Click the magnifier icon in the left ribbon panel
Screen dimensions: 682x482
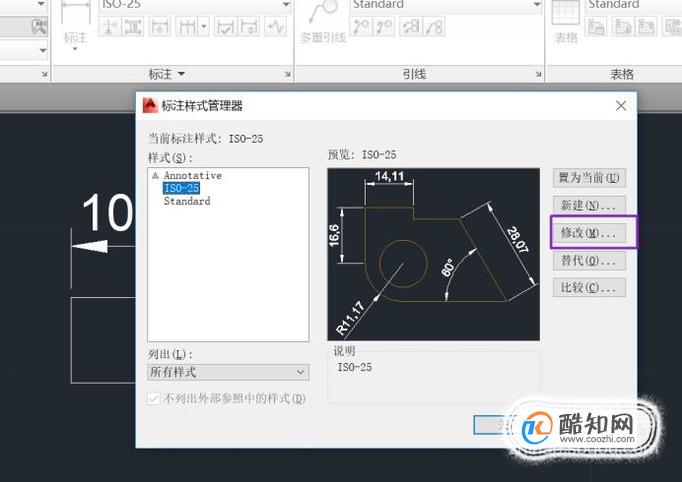pos(40,27)
